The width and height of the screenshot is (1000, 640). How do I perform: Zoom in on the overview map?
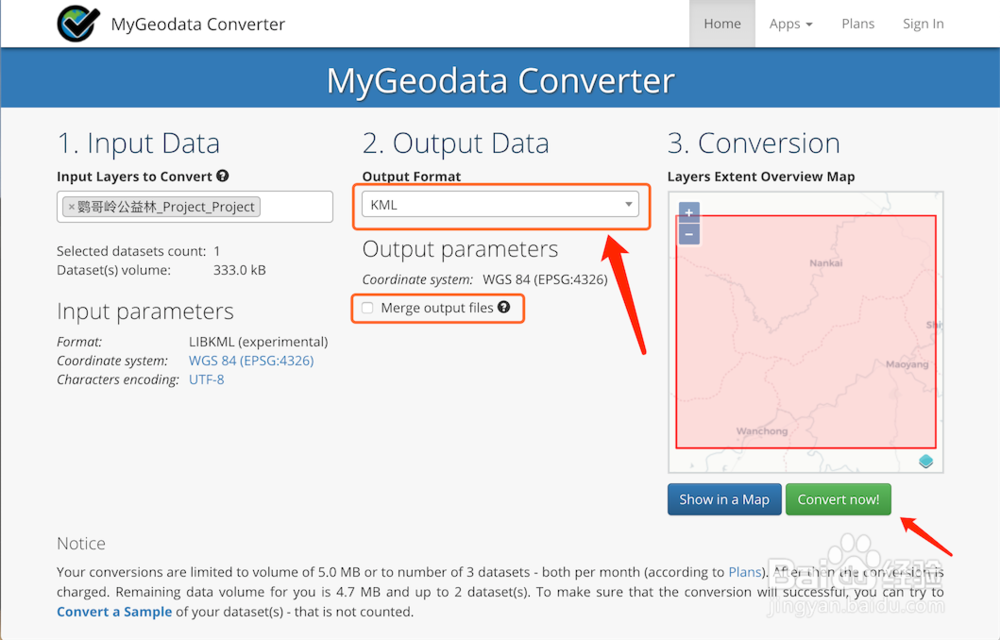pos(689,212)
